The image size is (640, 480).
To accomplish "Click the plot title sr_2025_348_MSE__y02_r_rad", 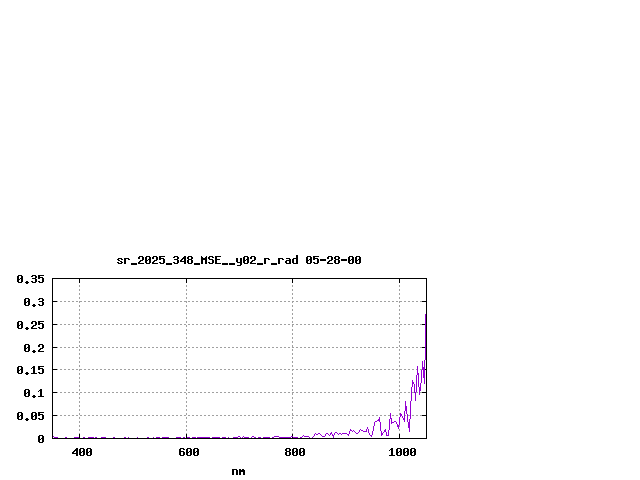I will (x=207, y=260).
